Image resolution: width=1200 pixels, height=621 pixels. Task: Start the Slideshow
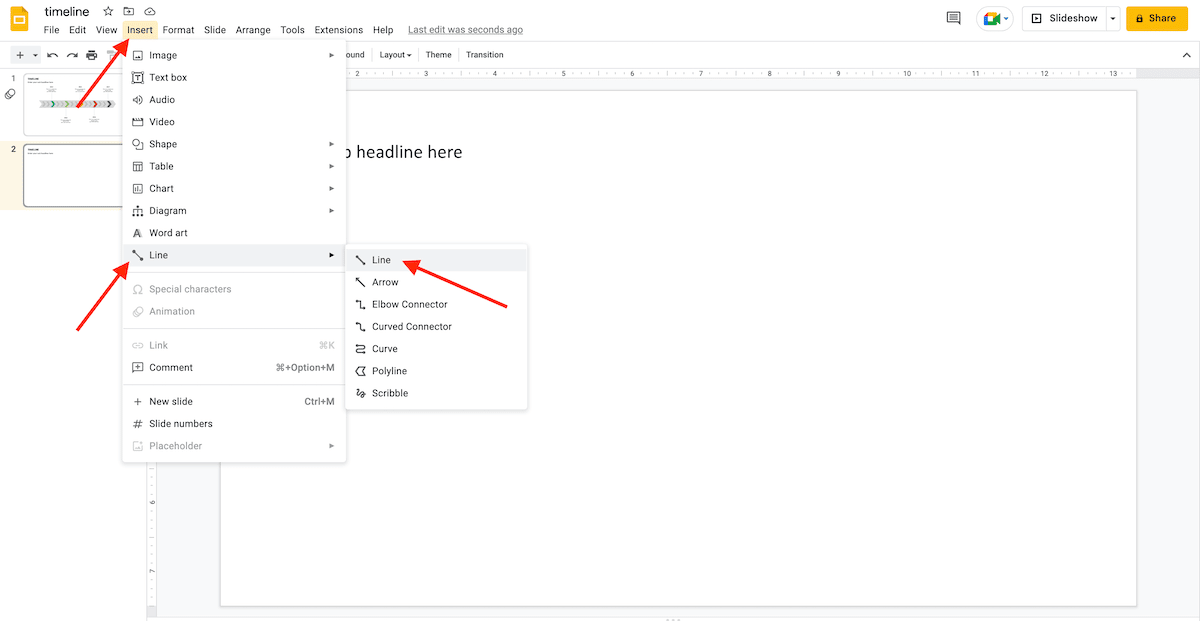1064,18
